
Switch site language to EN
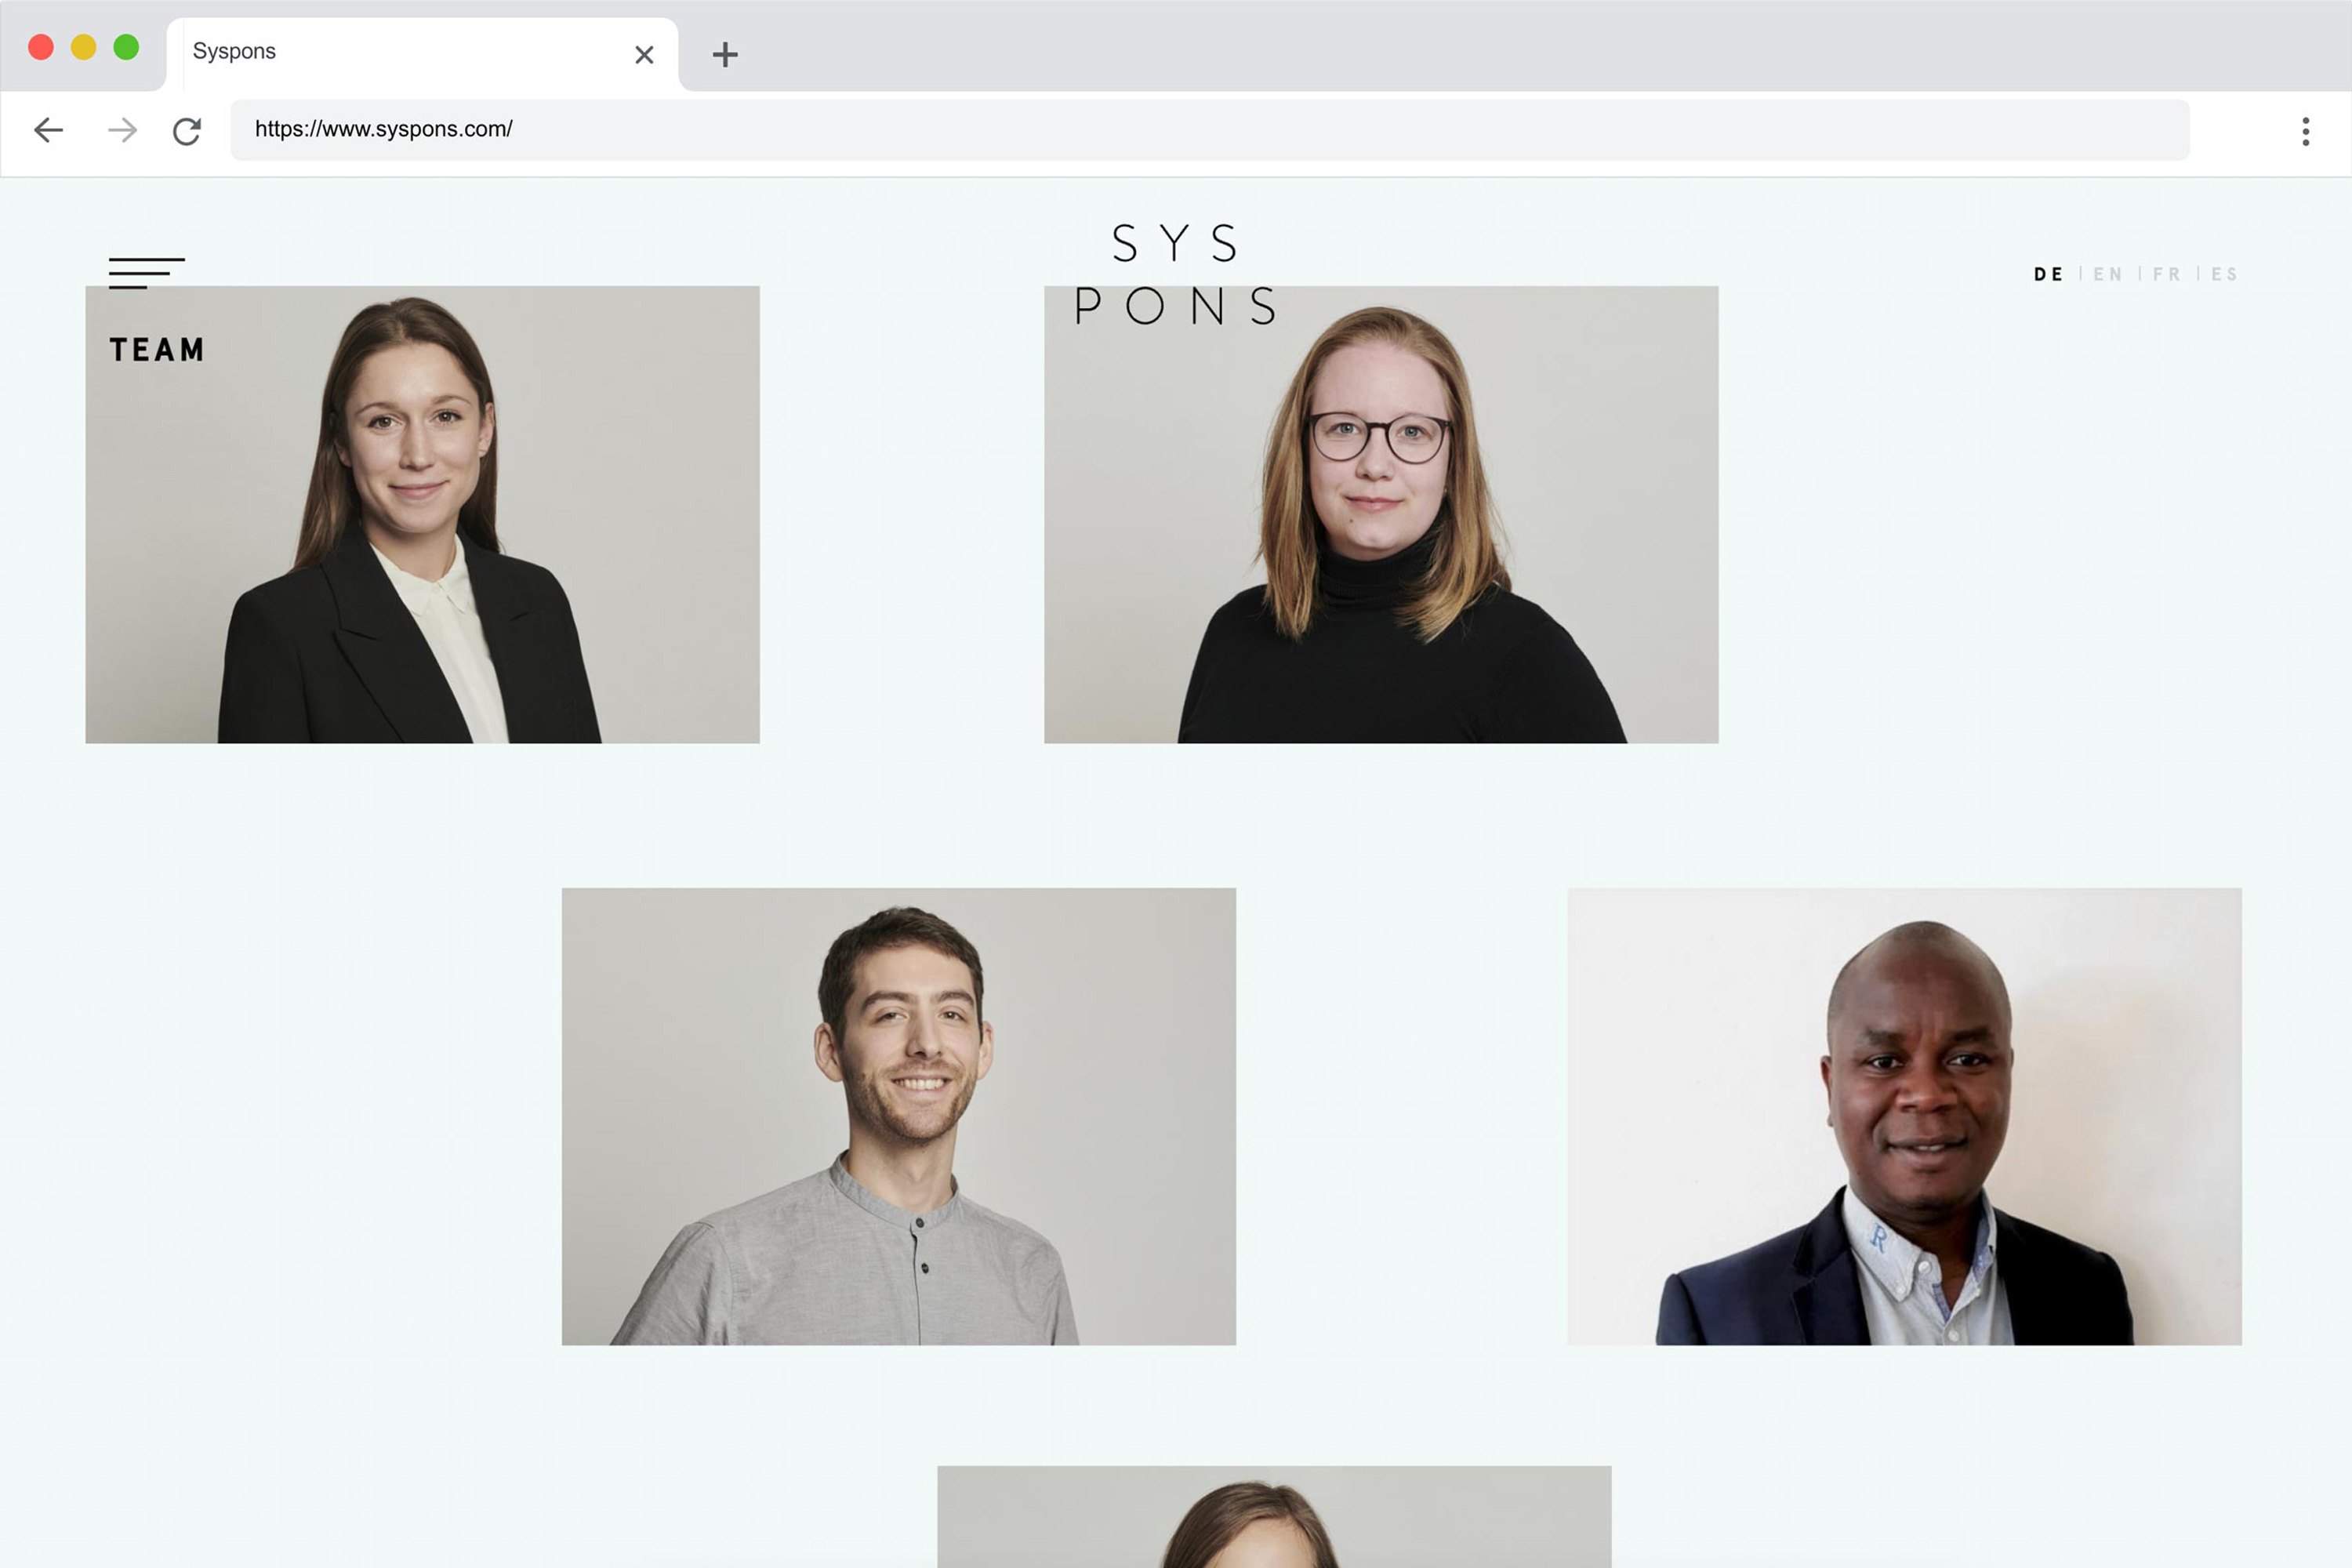pyautogui.click(x=2107, y=274)
